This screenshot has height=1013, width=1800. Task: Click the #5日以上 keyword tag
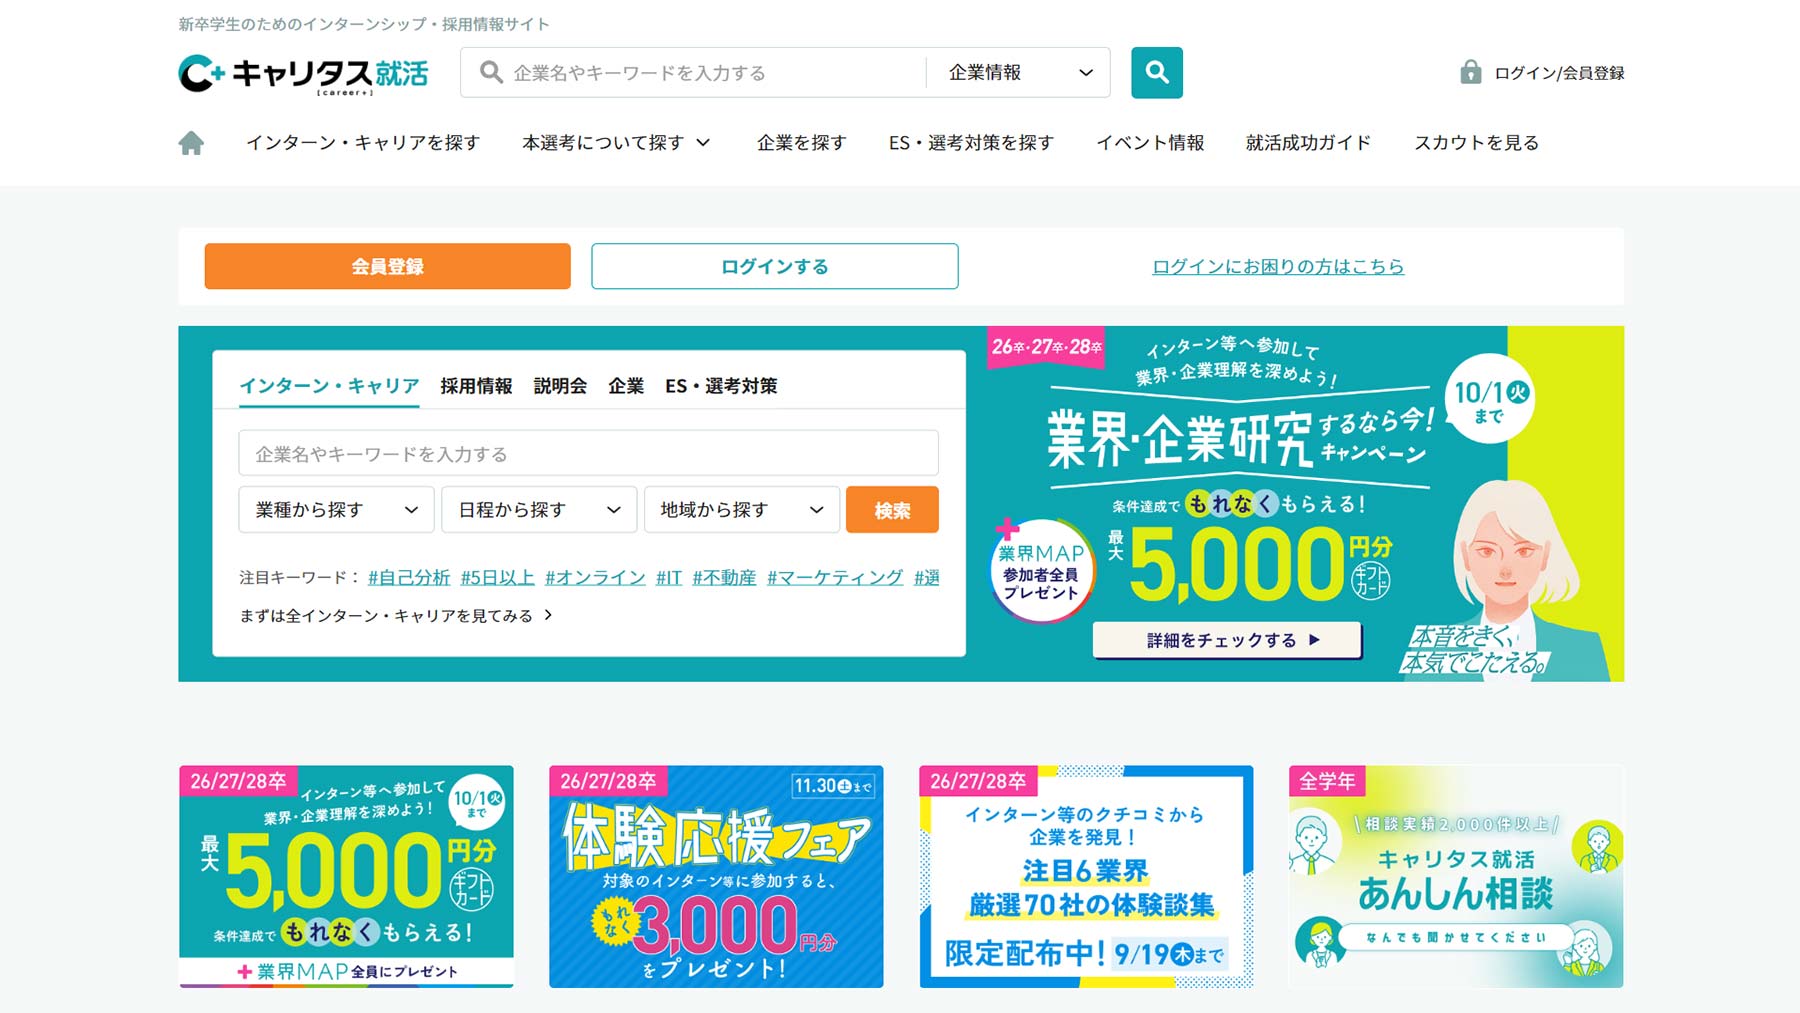(x=498, y=577)
